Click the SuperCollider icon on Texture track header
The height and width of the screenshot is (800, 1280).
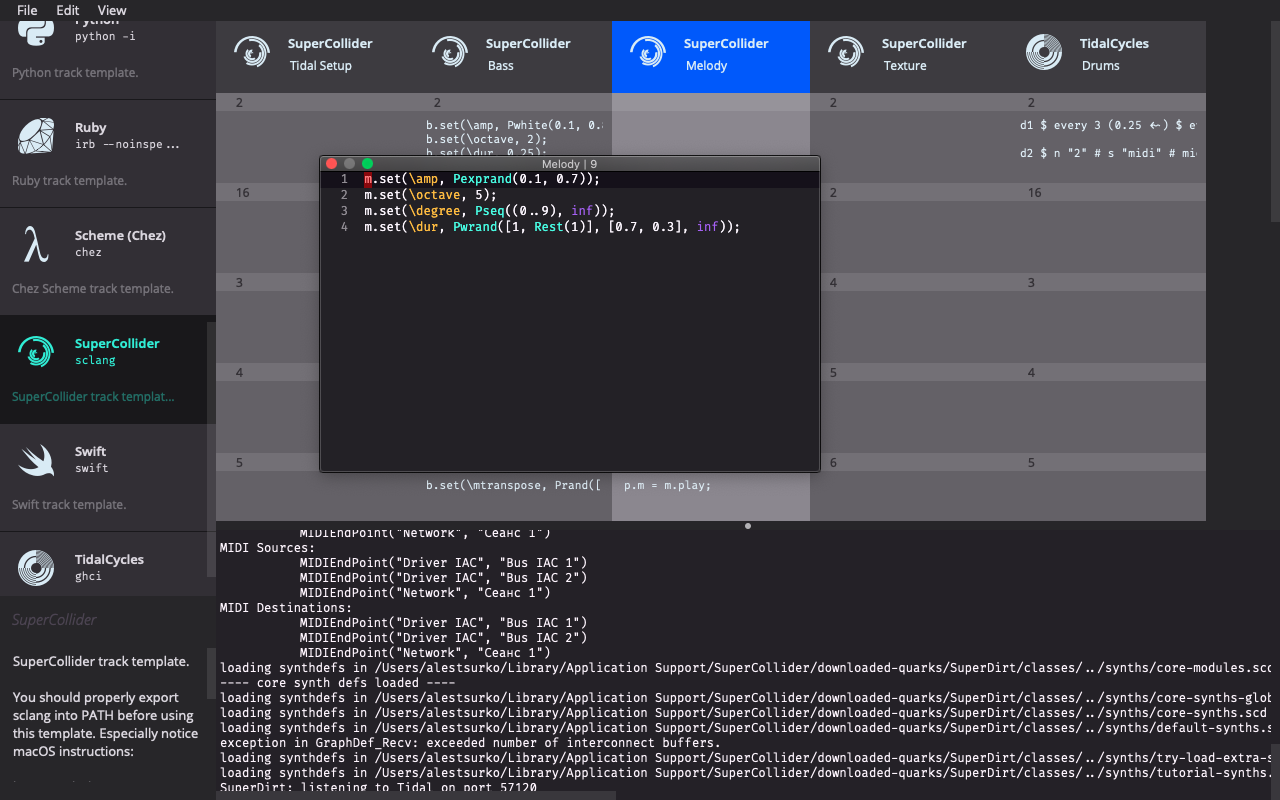pos(845,52)
